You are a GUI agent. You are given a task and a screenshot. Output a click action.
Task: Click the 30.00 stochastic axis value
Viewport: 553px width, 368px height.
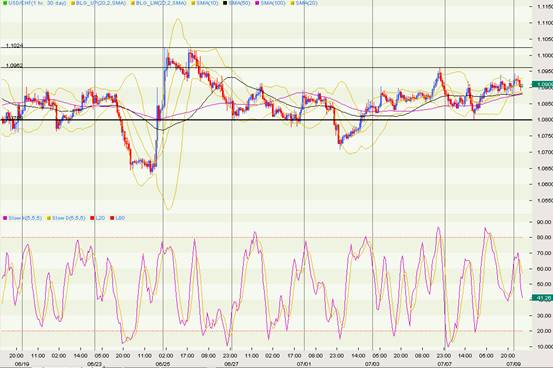544,315
